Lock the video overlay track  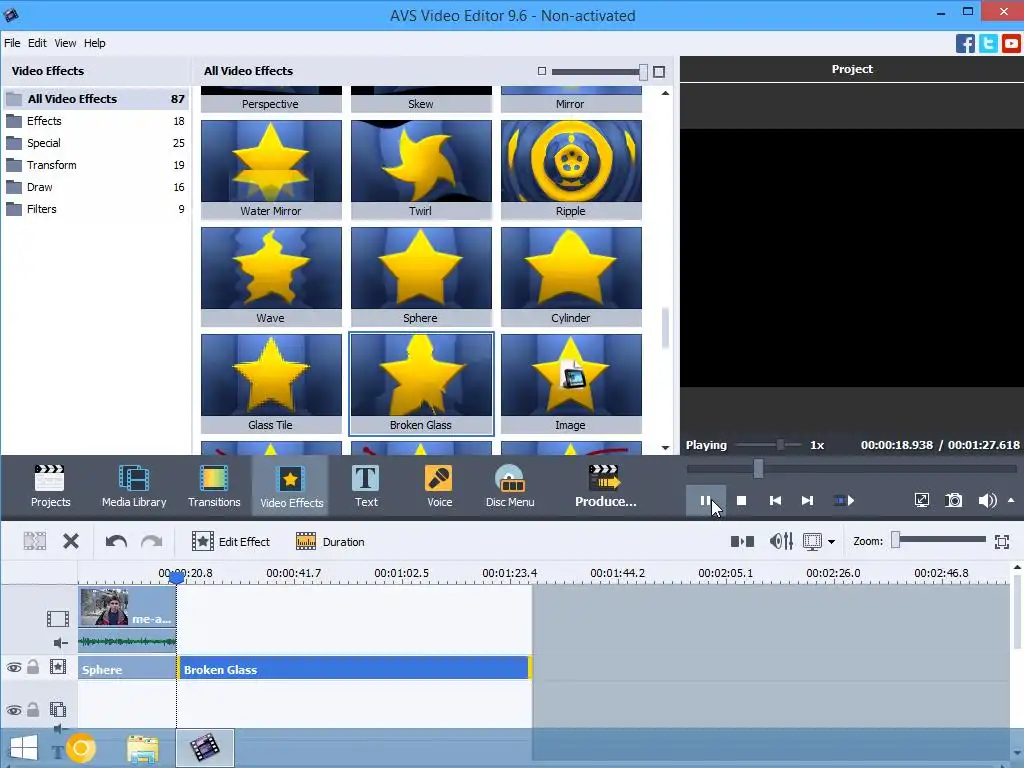(33, 709)
